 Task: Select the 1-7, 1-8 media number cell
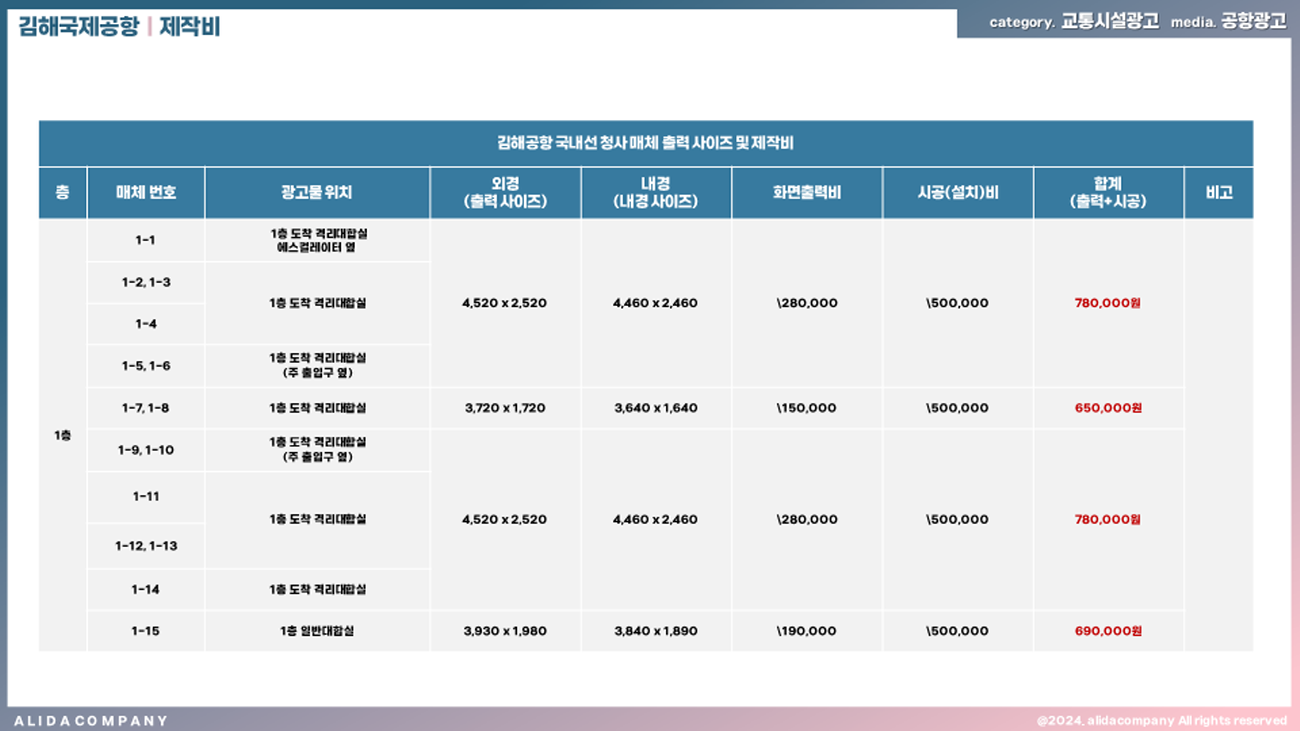(x=146, y=408)
